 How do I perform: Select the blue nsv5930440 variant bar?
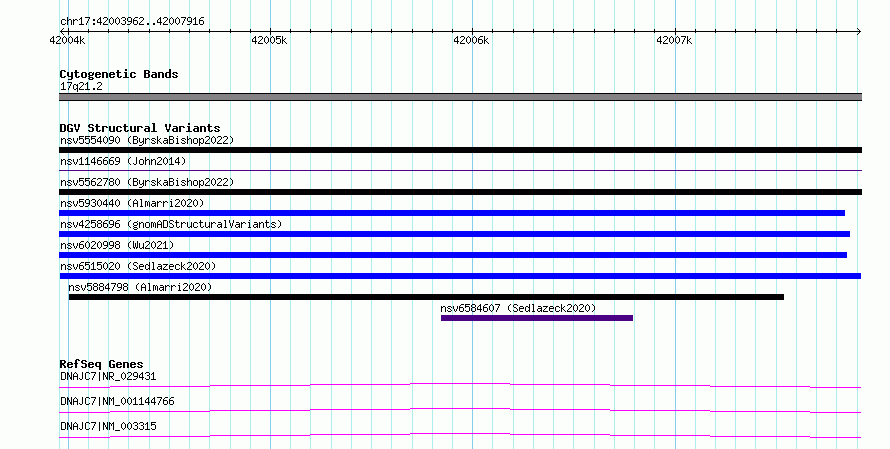(452, 213)
